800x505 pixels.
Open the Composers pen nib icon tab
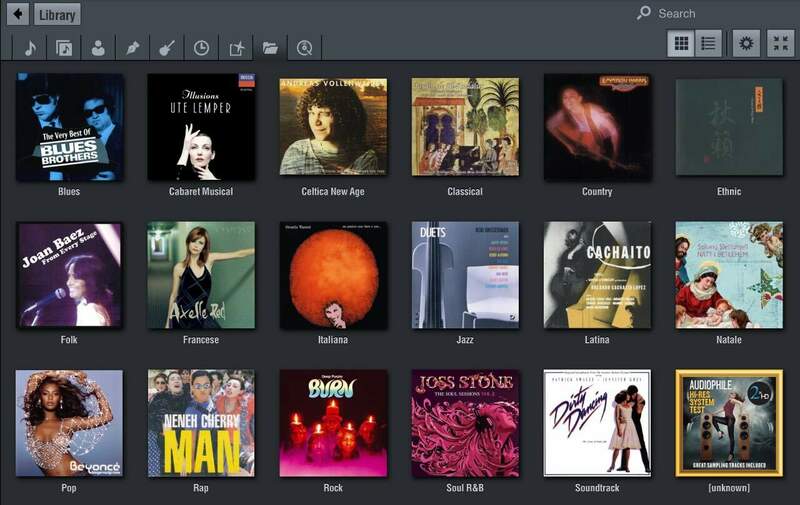132,47
